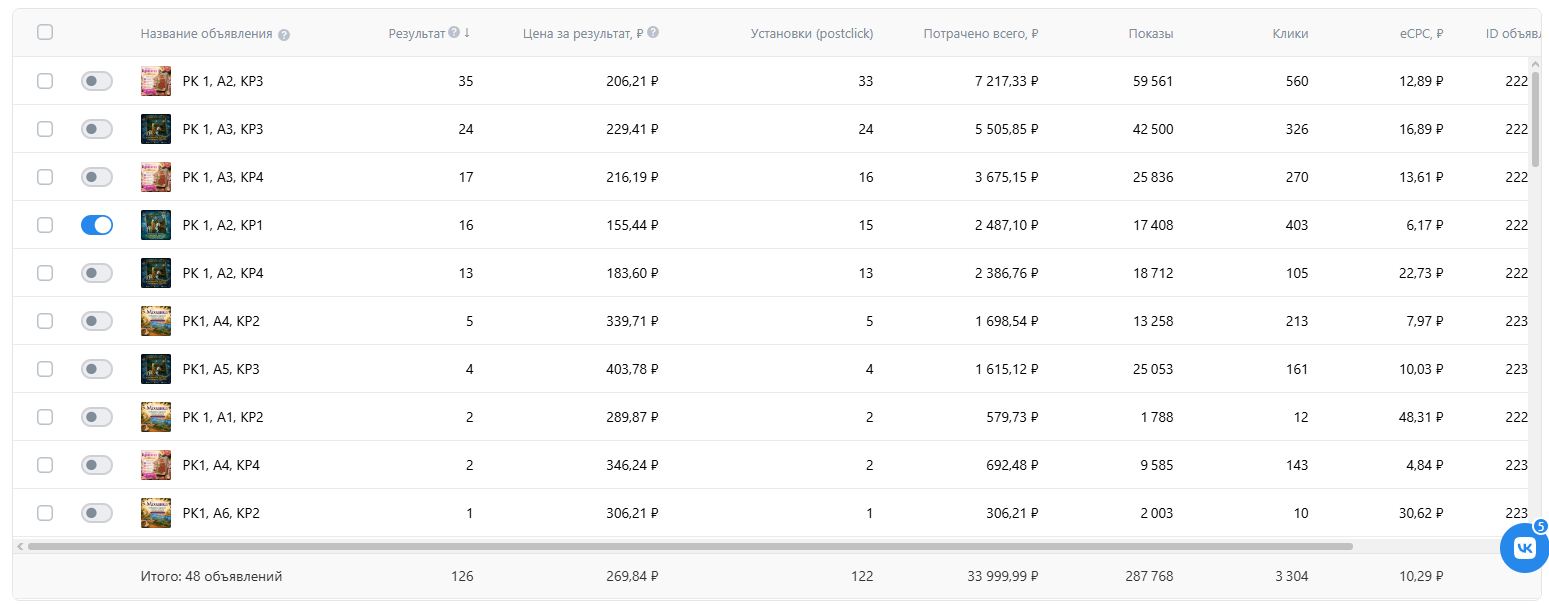Turn on the toggle for PK1, A6, KP2

pos(97,513)
